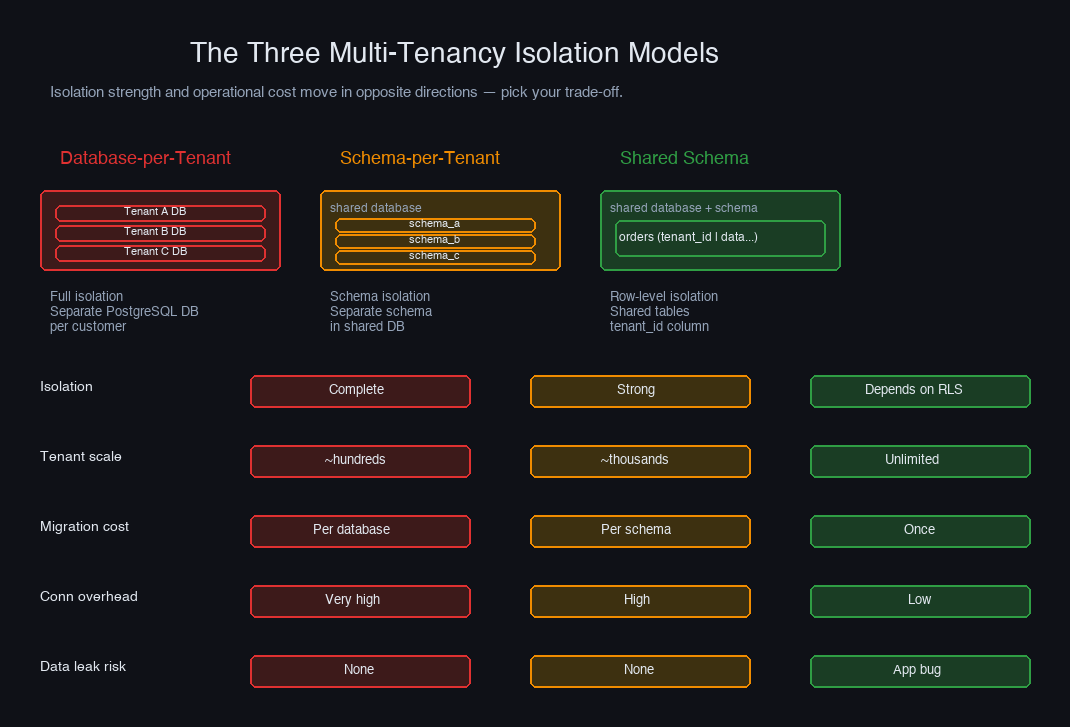Open the orders (tenant_id | data...) table

pyautogui.click(x=720, y=238)
